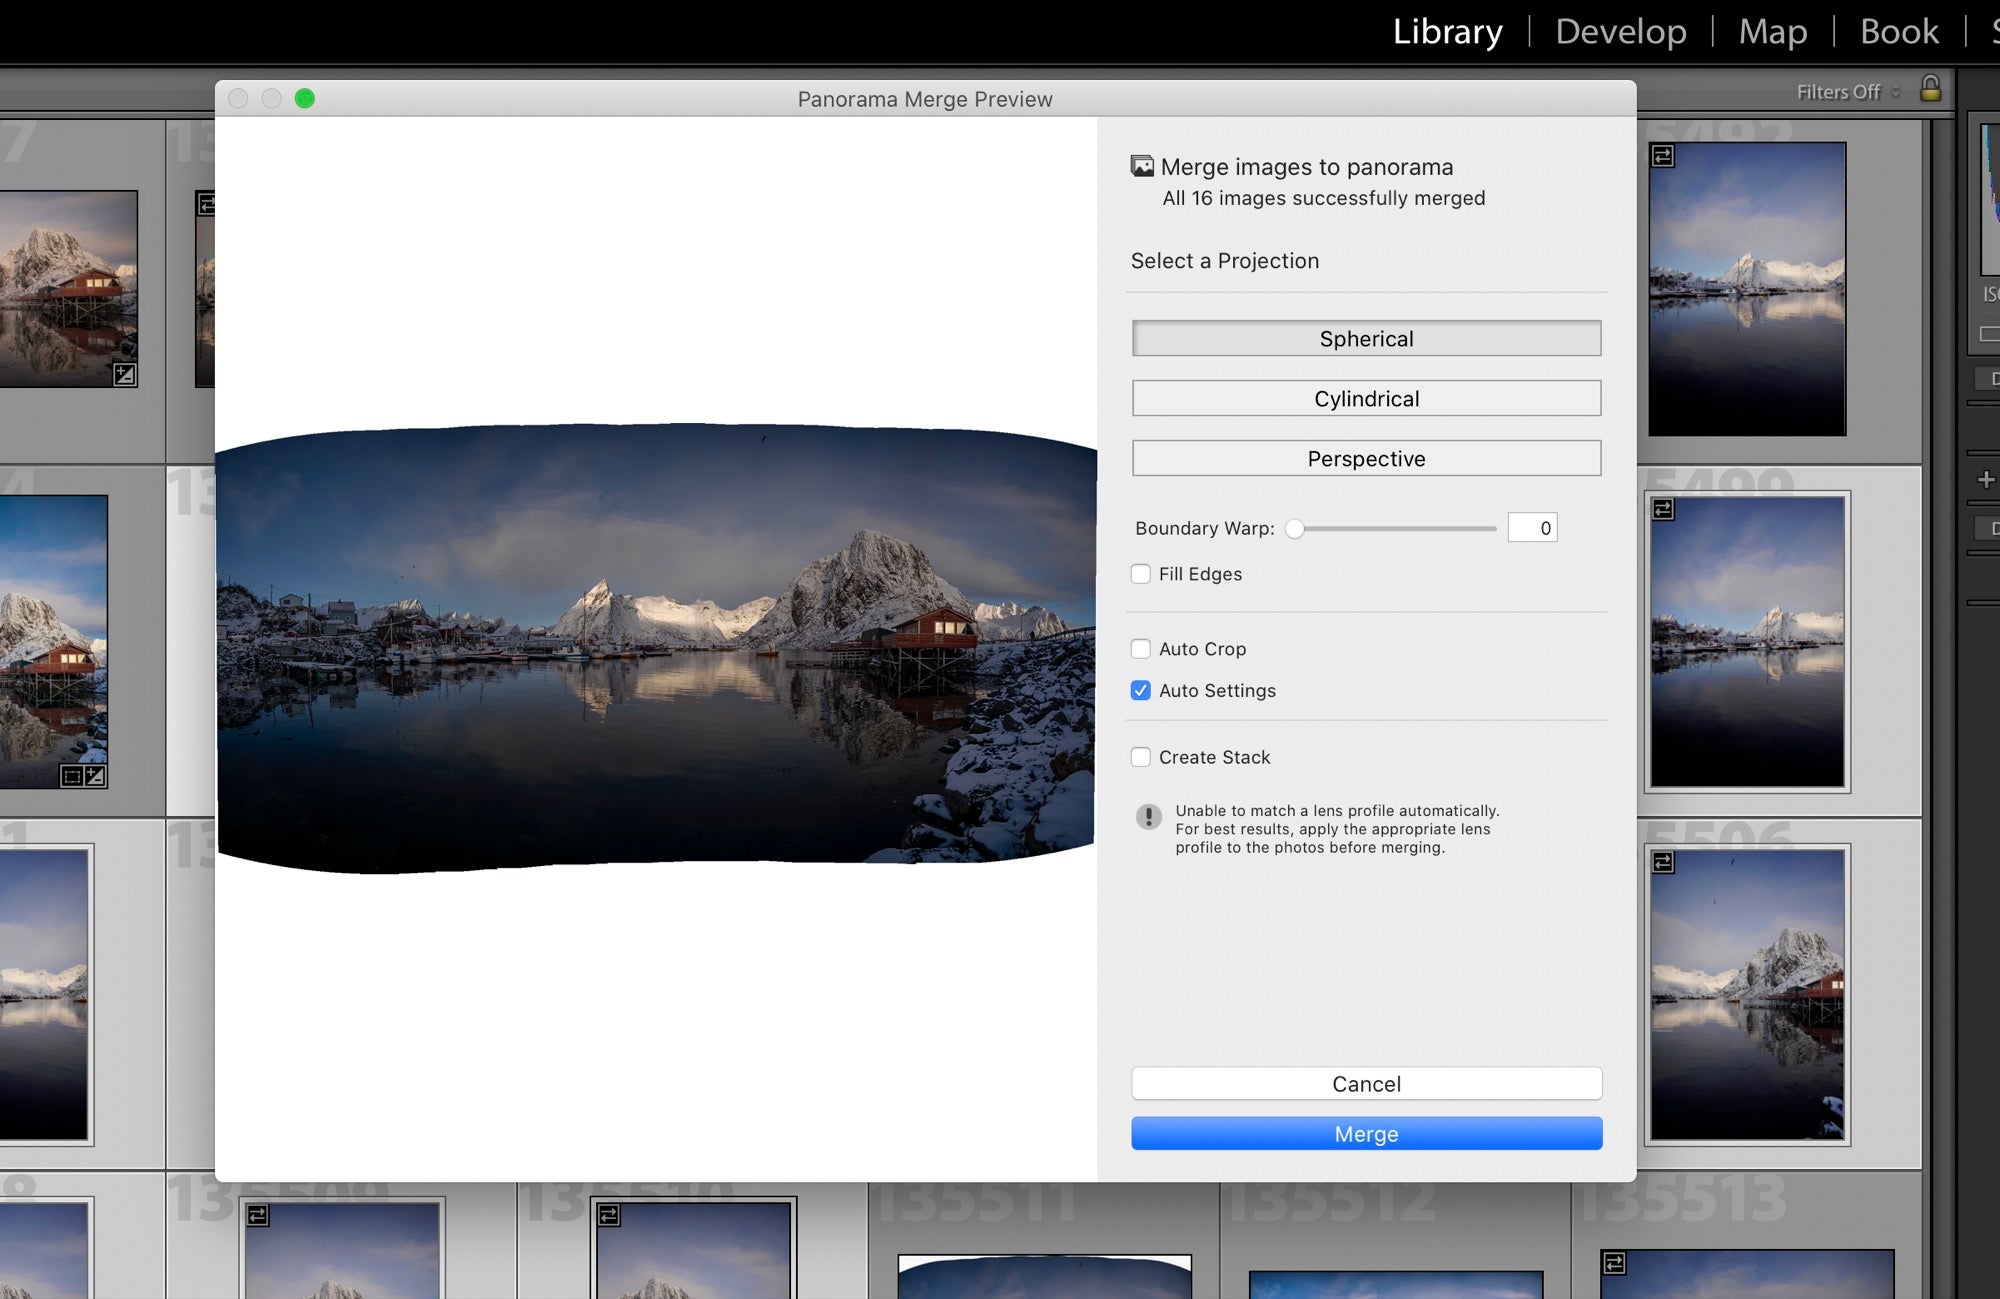
Task: Enable the Create Stack checkbox
Action: pos(1141,757)
